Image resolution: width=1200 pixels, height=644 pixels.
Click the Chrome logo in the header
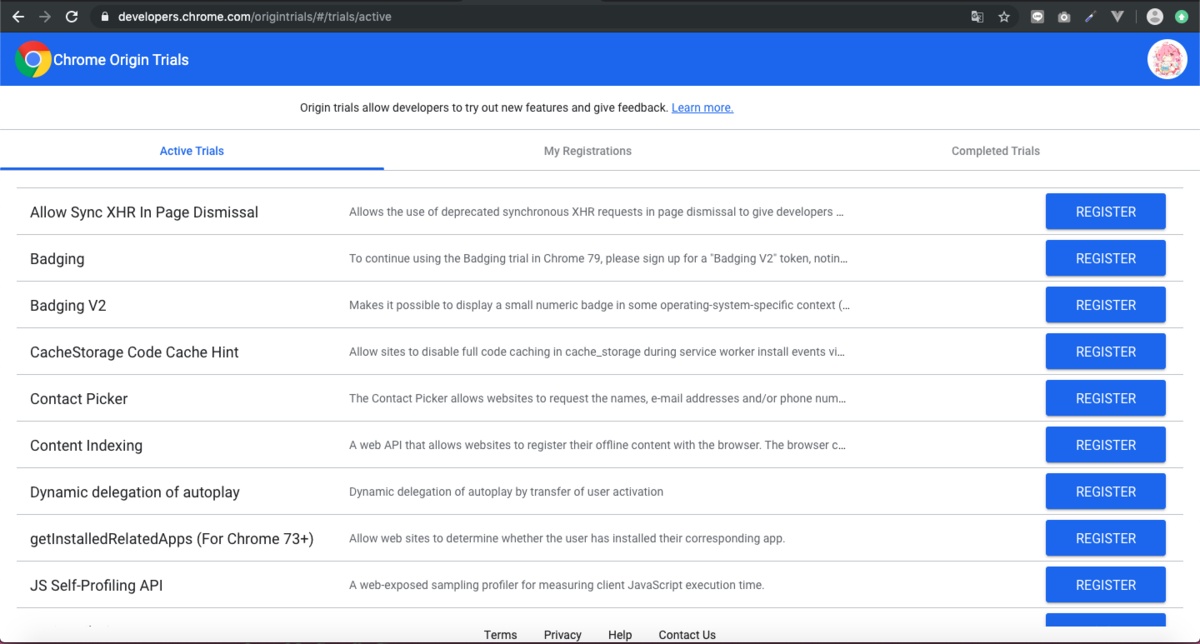[x=33, y=60]
